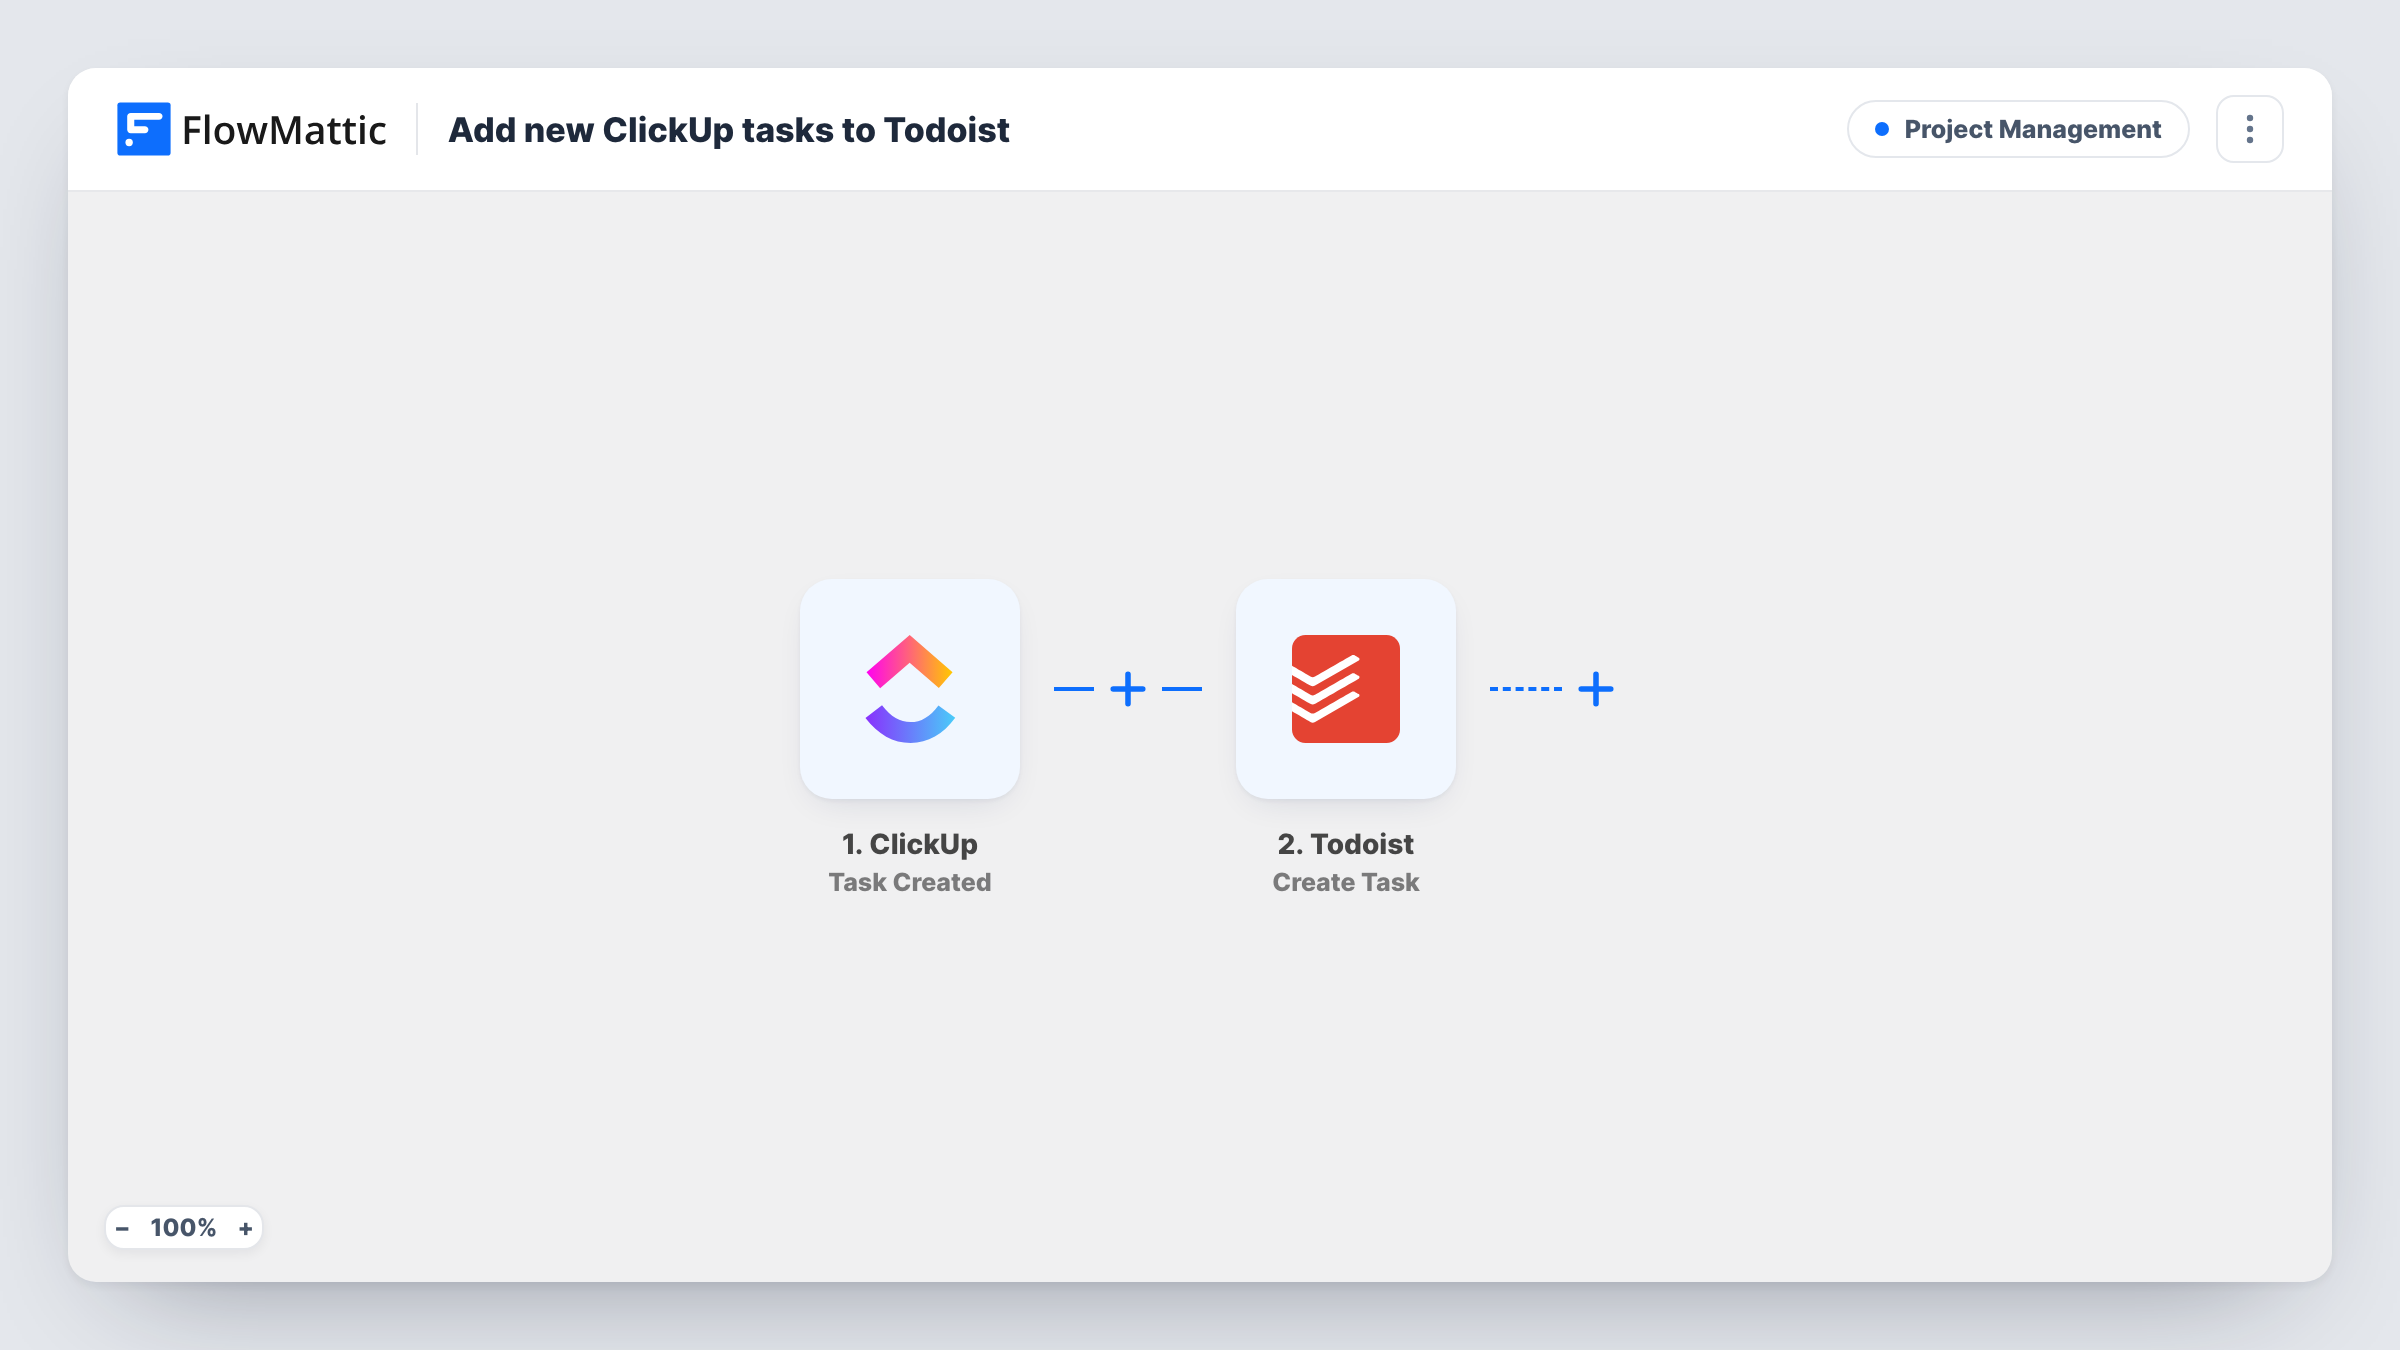This screenshot has width=2400, height=1350.
Task: Select the '2. Todoist' step label
Action: point(1346,844)
